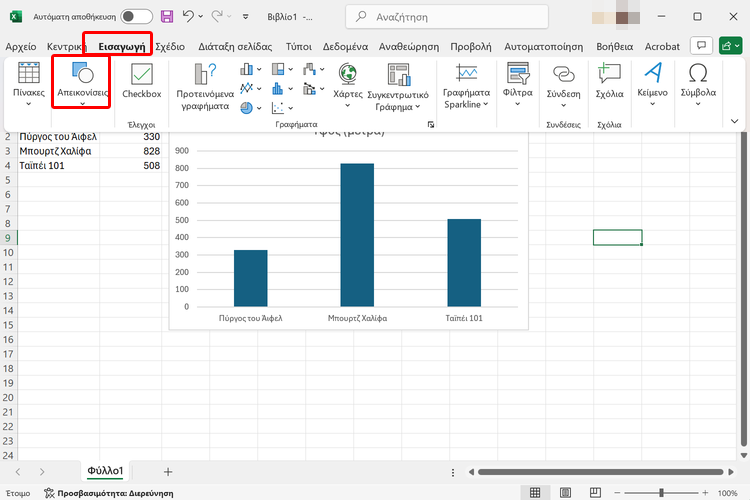This screenshot has height=500, width=750.
Task: Insert a scatter or bubble chart
Action: (x=278, y=108)
